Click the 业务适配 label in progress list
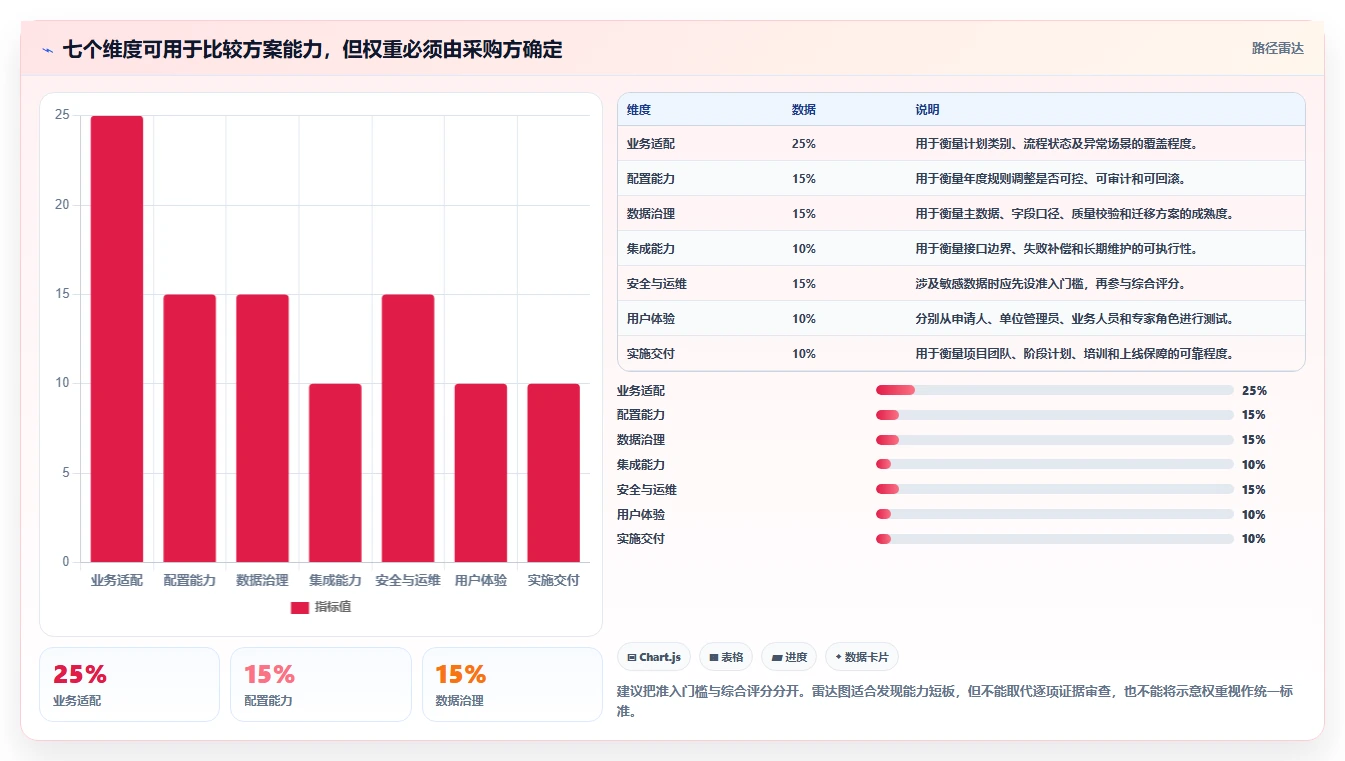Viewport: 1345px width, 761px height. click(641, 391)
